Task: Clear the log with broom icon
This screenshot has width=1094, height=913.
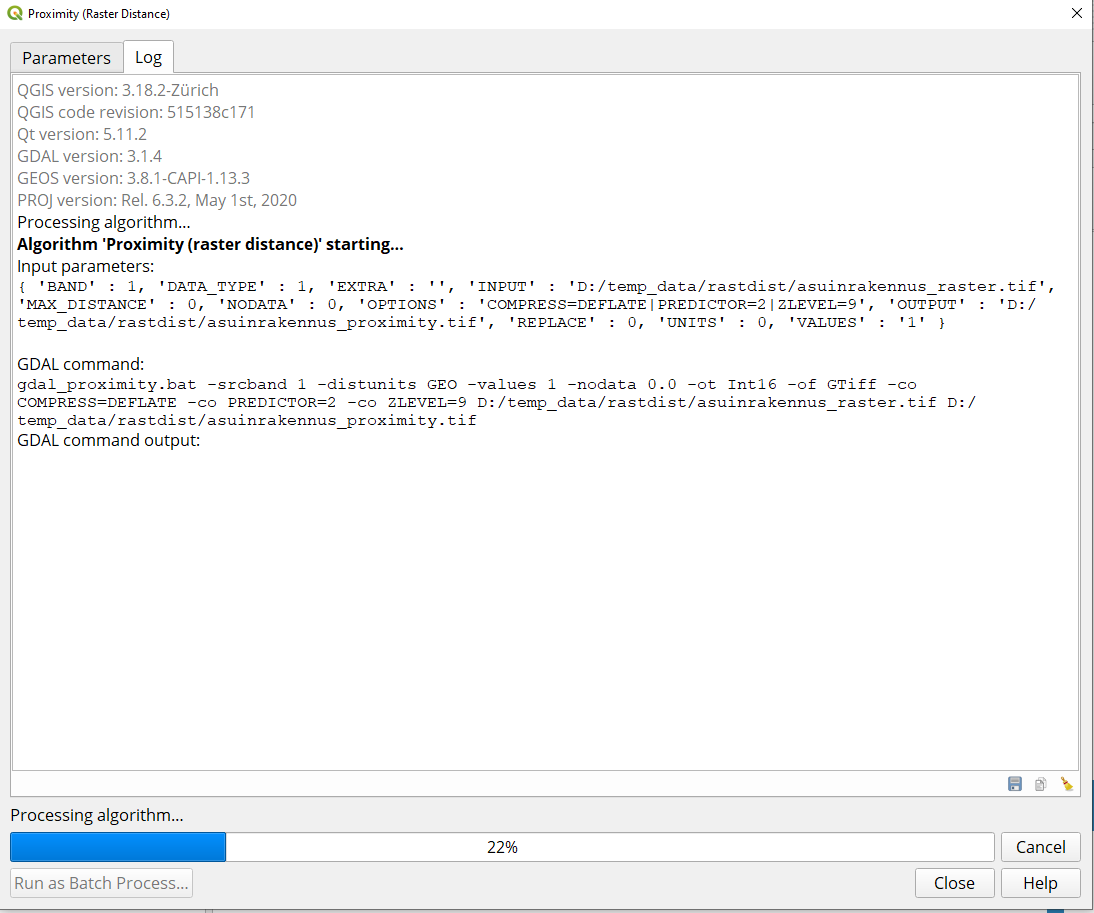Action: [1066, 784]
